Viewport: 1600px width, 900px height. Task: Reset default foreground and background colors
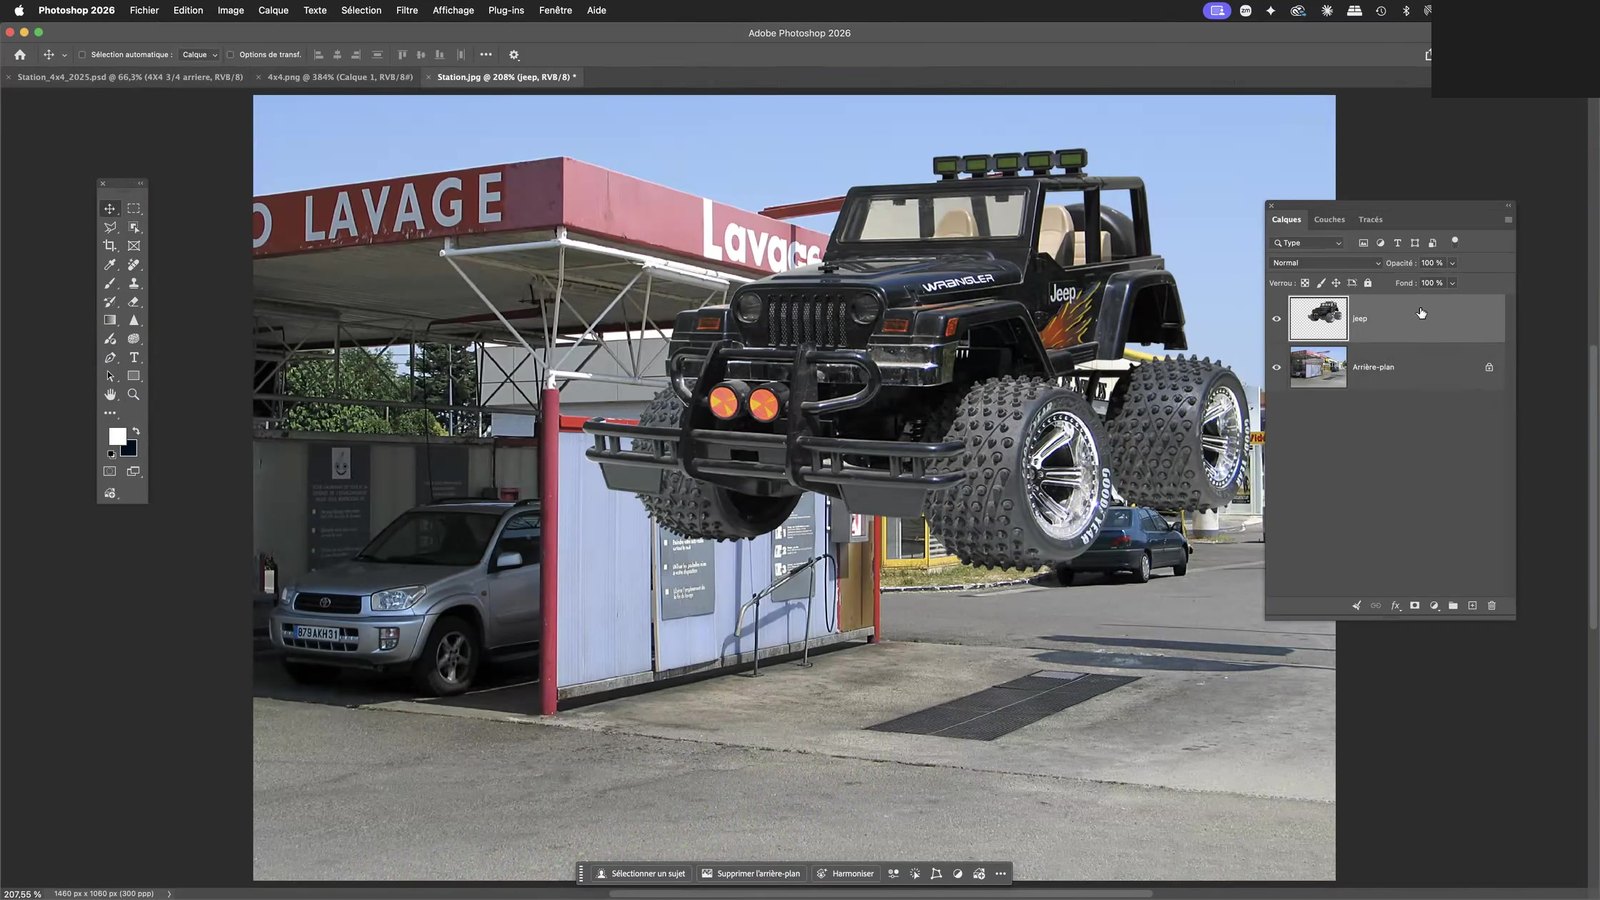pos(110,454)
